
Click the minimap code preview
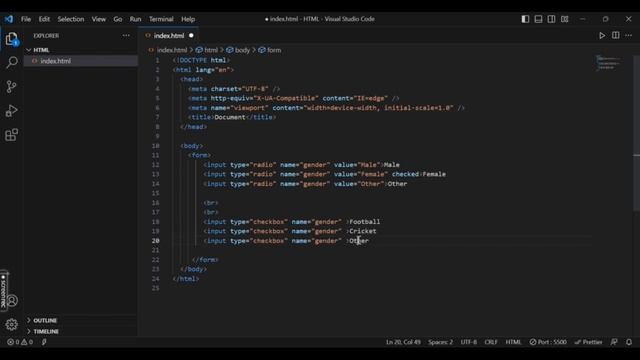[608, 63]
